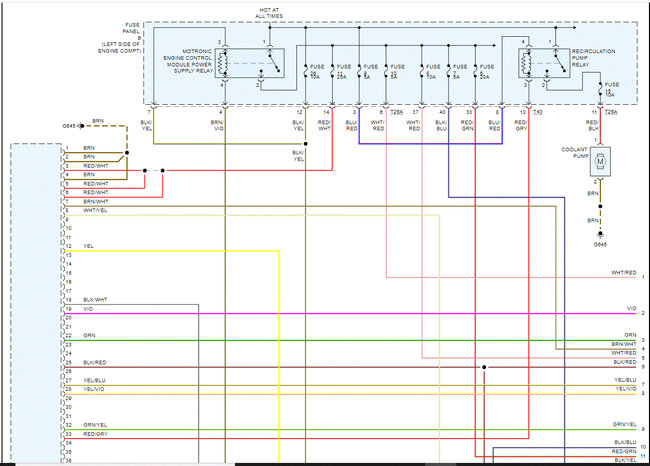Click the BRN/VIO wire label at terminal 4
The height and width of the screenshot is (466, 650).
click(217, 125)
